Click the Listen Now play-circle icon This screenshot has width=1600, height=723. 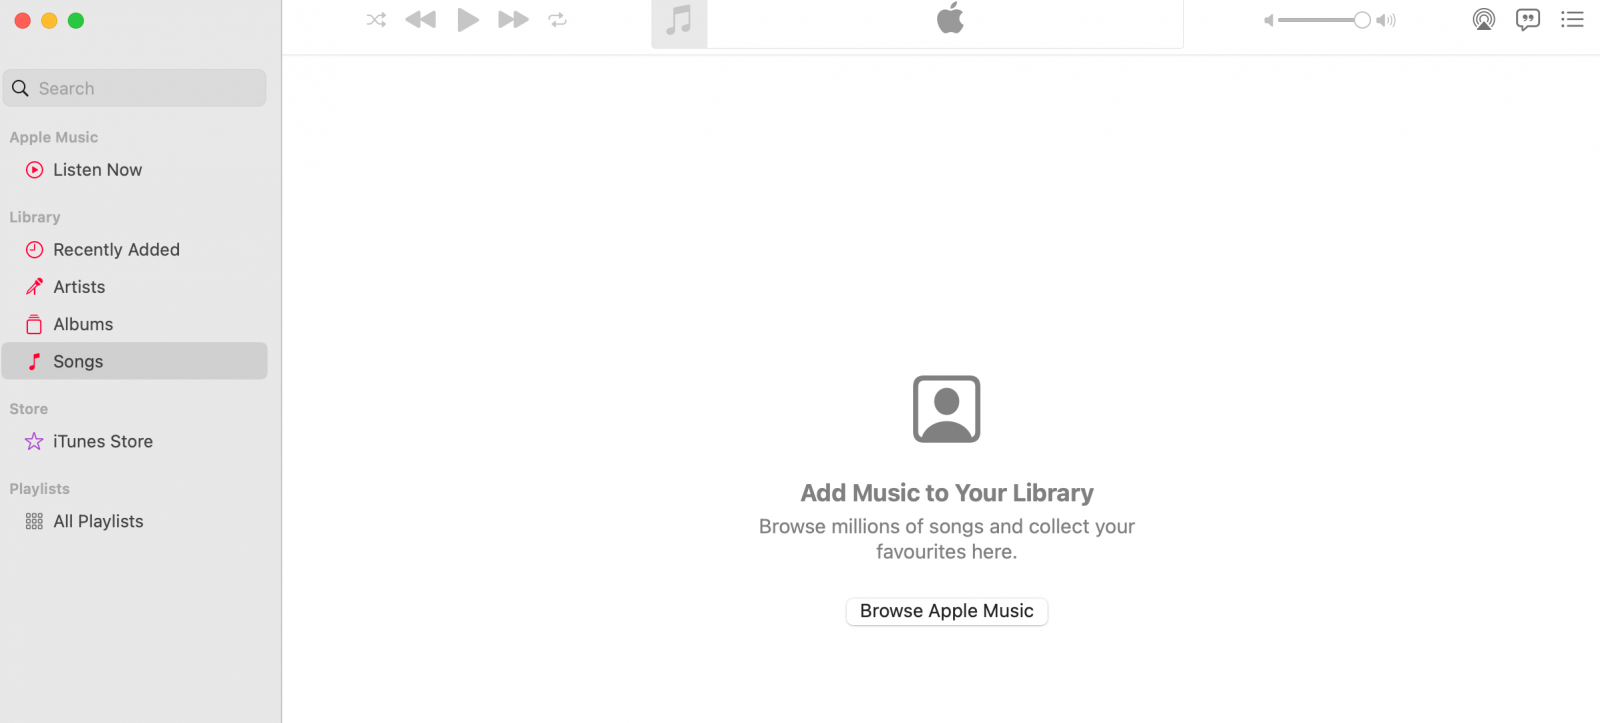34,170
